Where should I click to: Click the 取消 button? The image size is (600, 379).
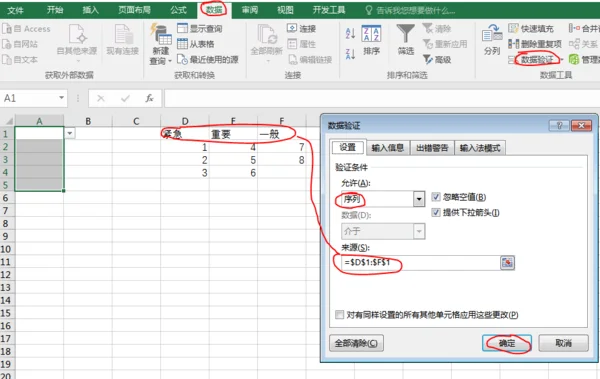[x=563, y=343]
